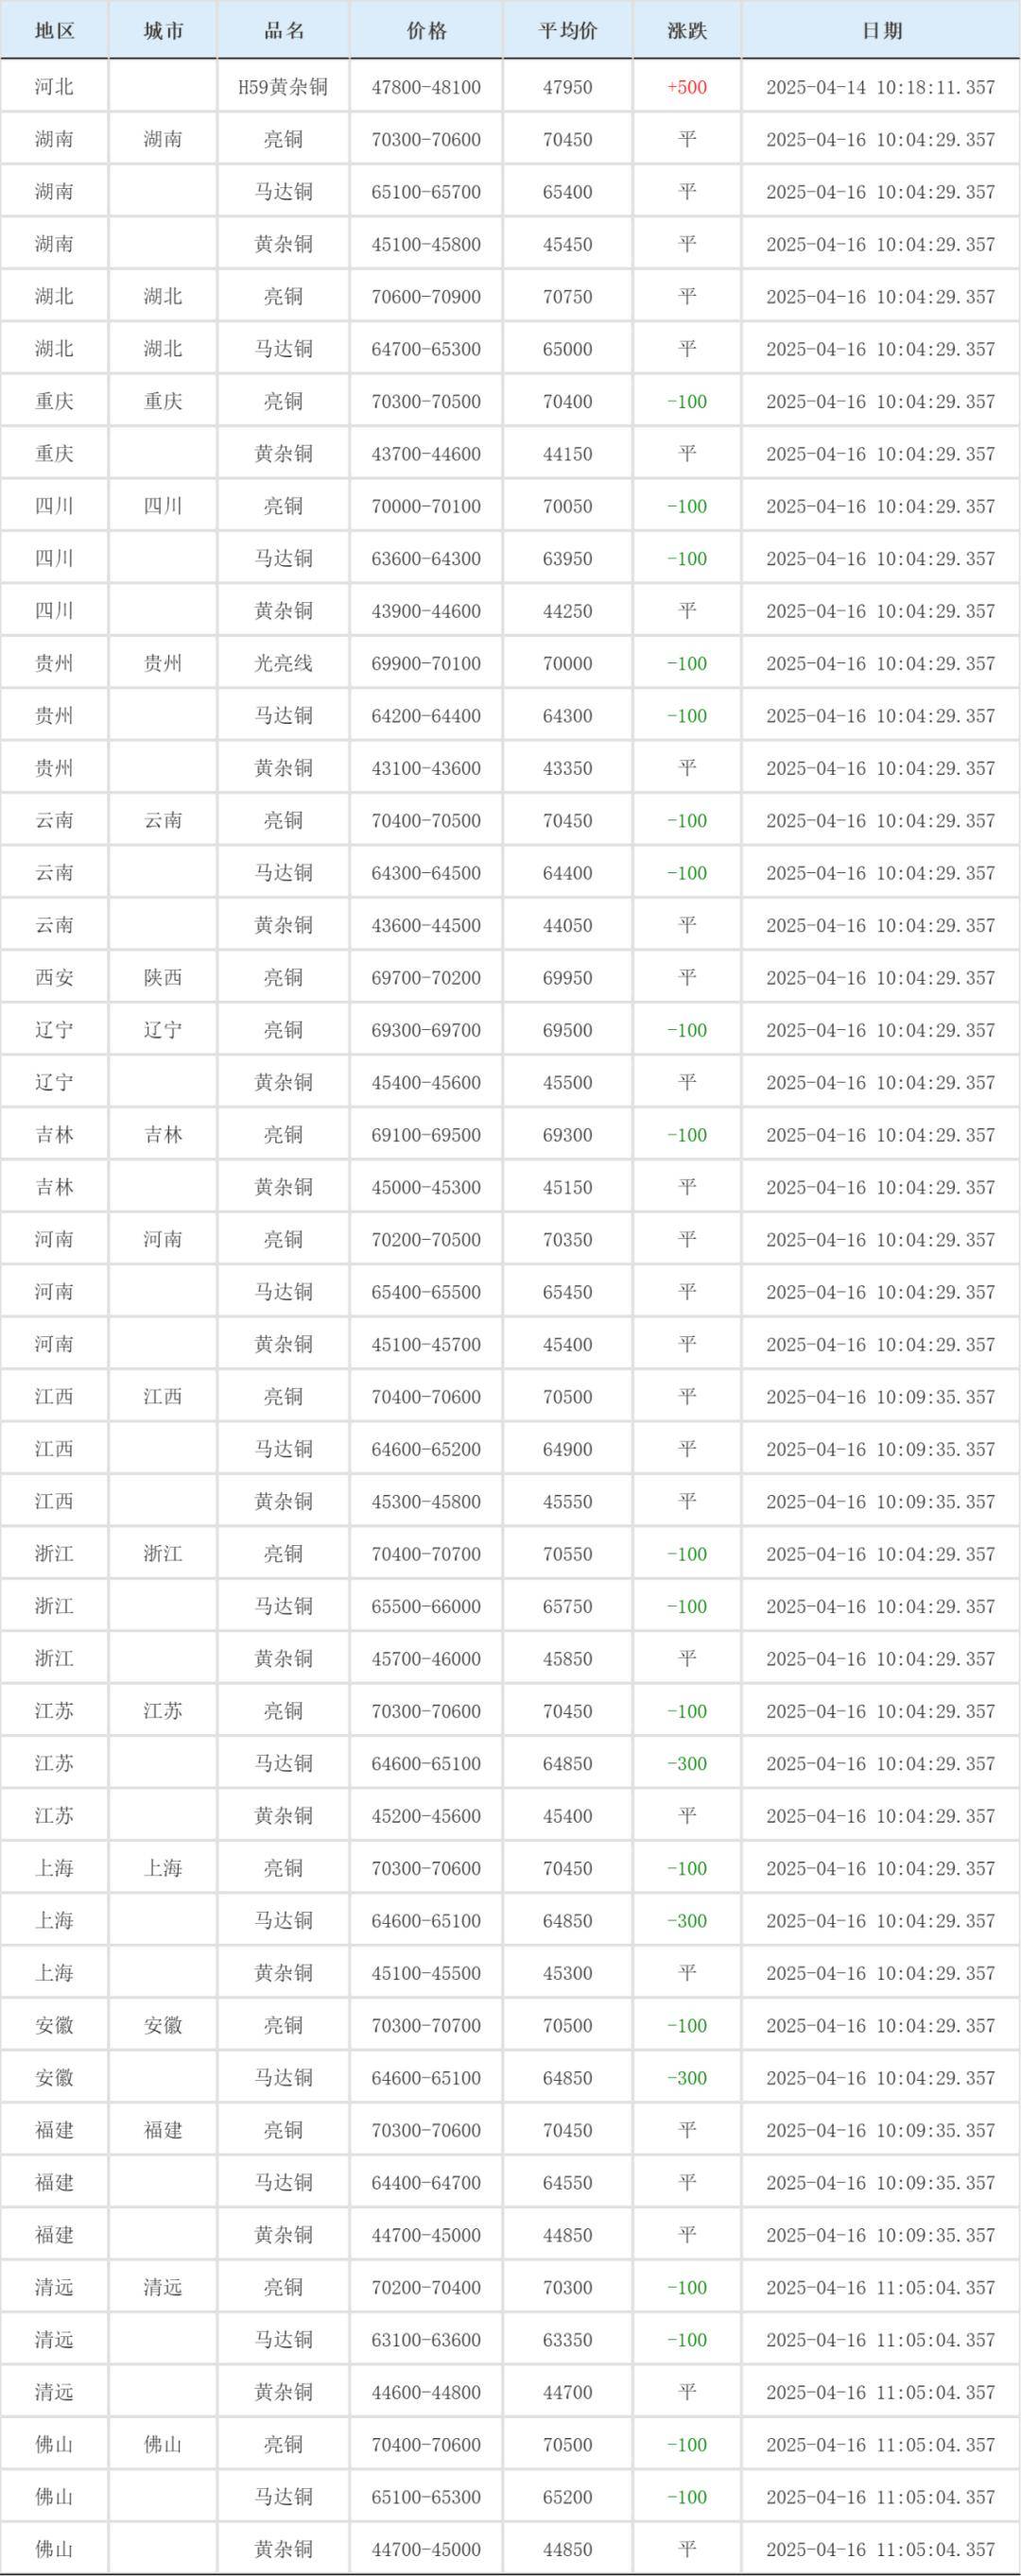This screenshot has width=1021, height=2576.
Task: Select price range 65500-66000
Action: click(x=426, y=1606)
